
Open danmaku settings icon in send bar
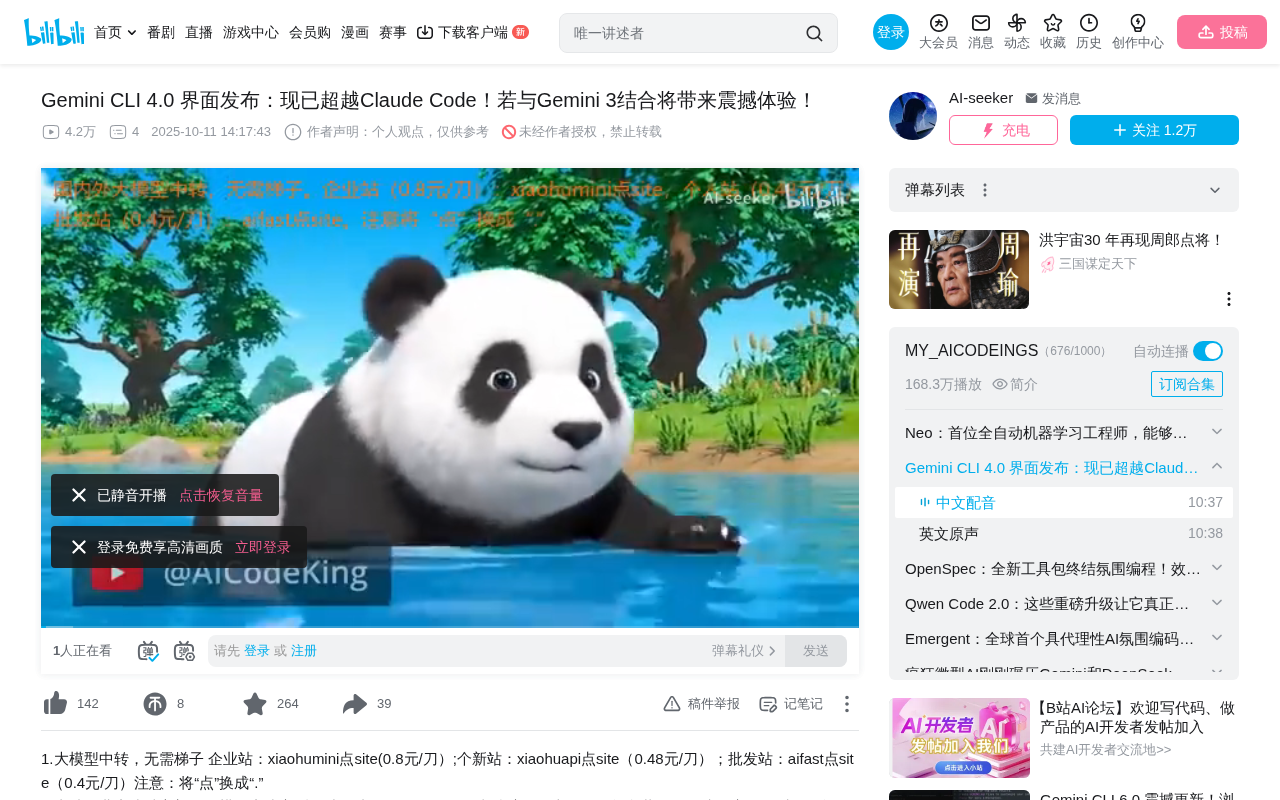tap(184, 651)
